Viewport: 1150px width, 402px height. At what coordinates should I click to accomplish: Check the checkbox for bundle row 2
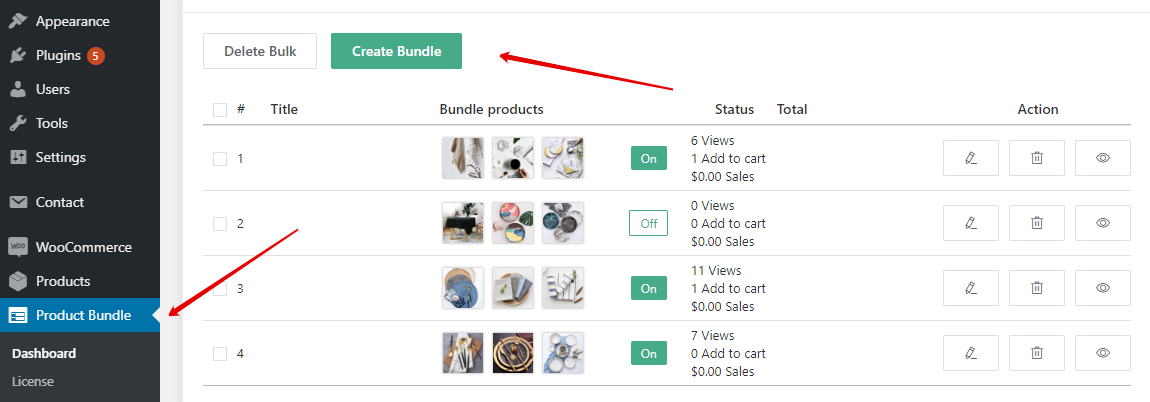(220, 223)
